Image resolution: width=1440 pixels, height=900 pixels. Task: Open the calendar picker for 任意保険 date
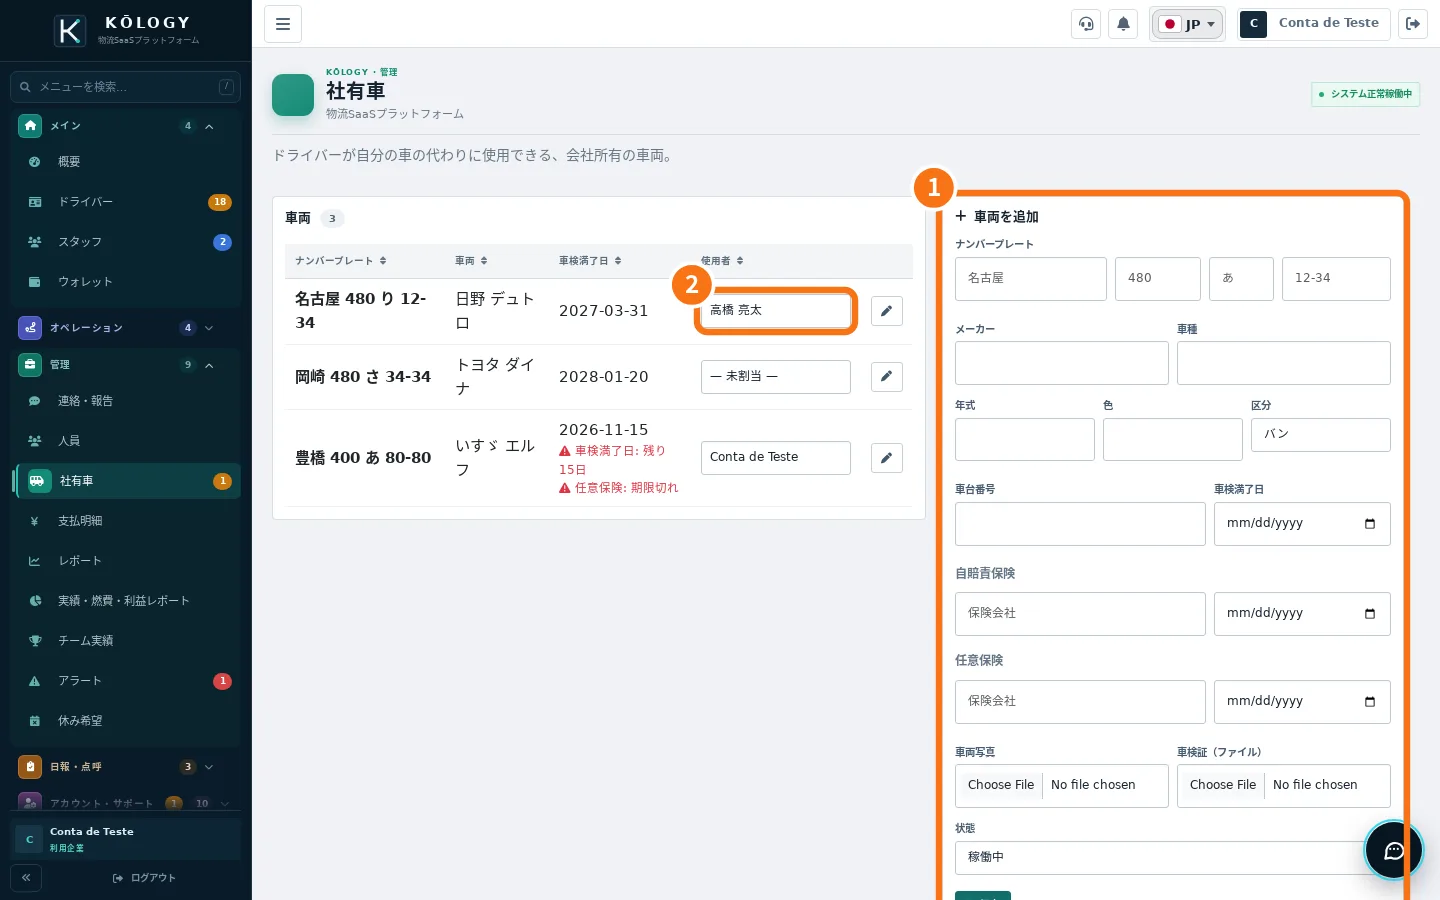[x=1370, y=702]
